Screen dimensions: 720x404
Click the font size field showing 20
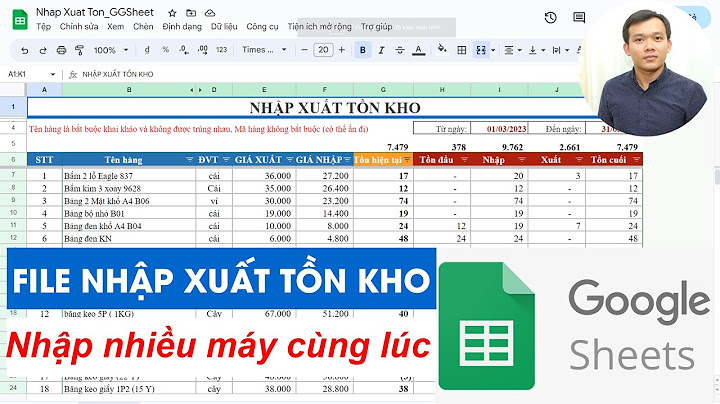point(323,50)
